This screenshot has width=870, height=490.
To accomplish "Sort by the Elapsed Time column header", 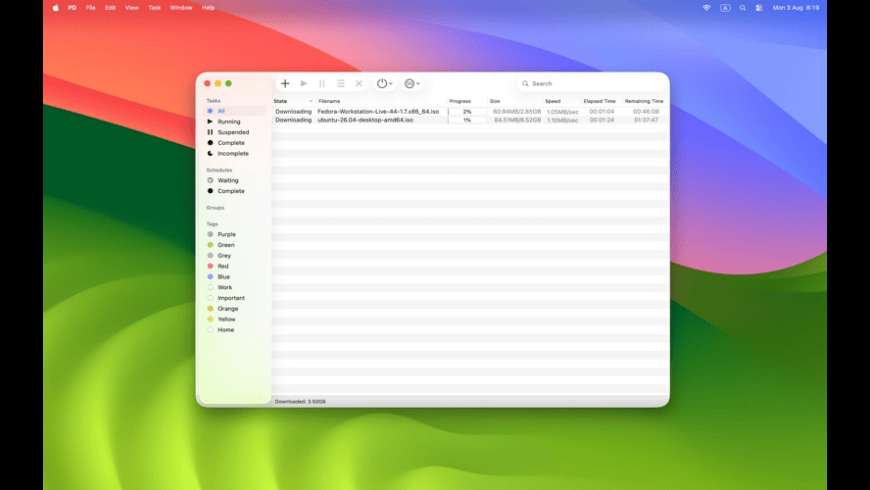I will tap(601, 101).
